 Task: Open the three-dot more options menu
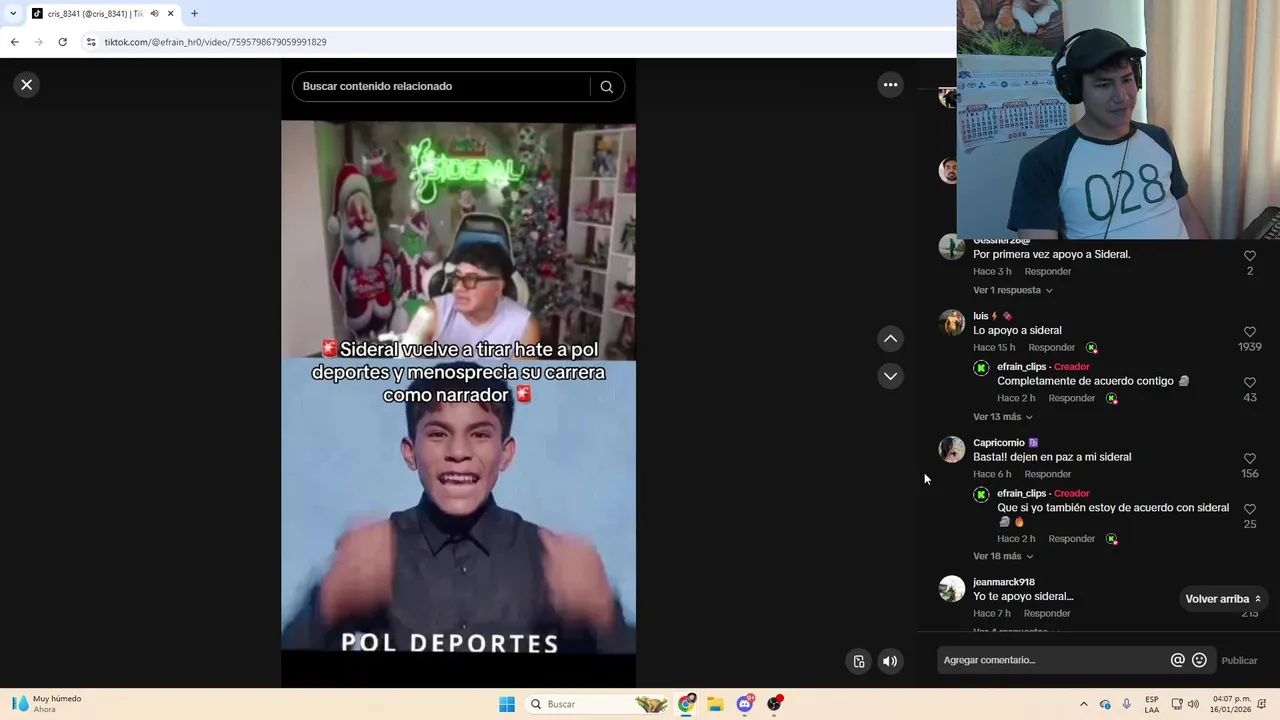coord(890,85)
